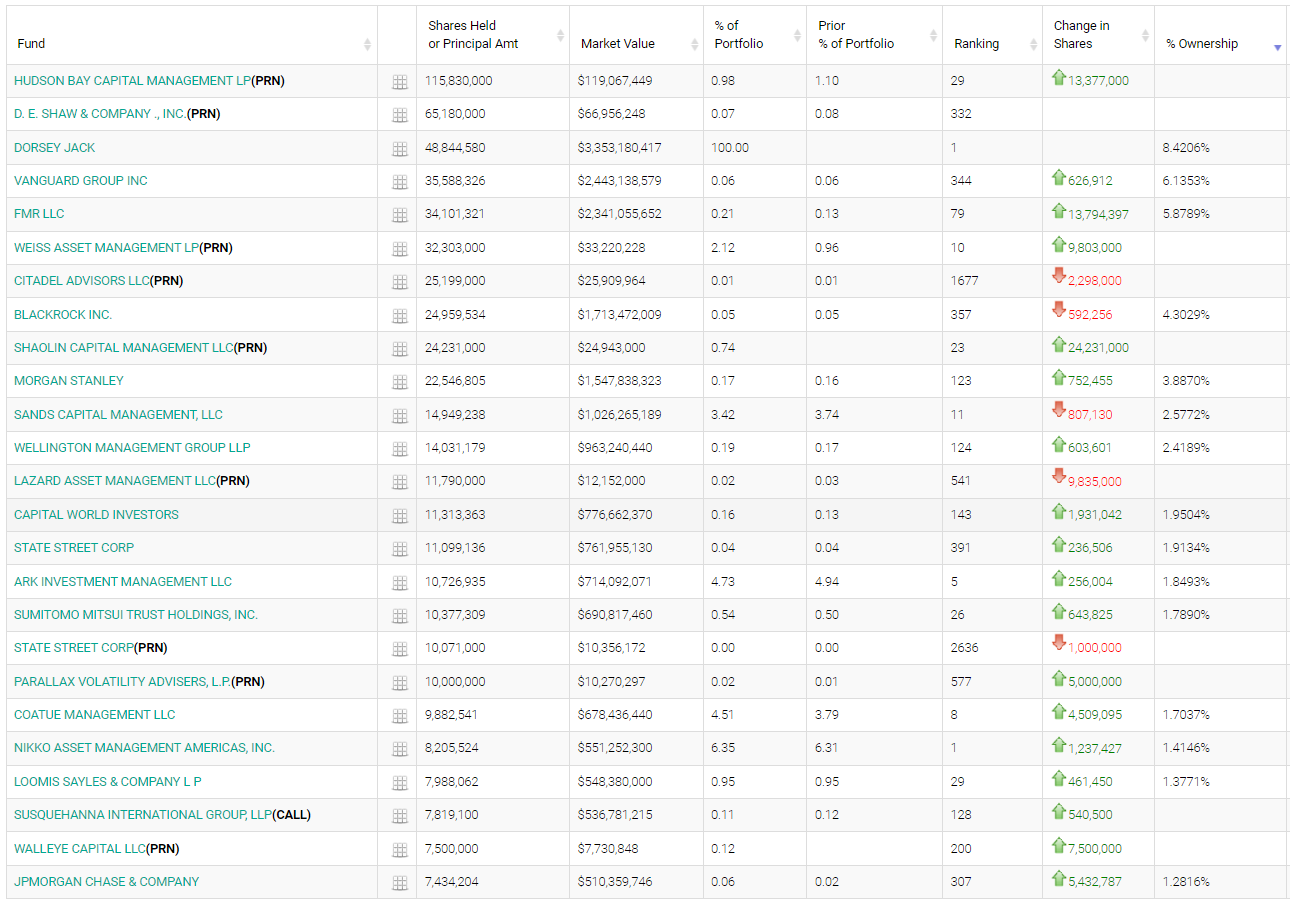
Task: Click grid icon for JPMorgan Chase row
Action: pos(400,883)
